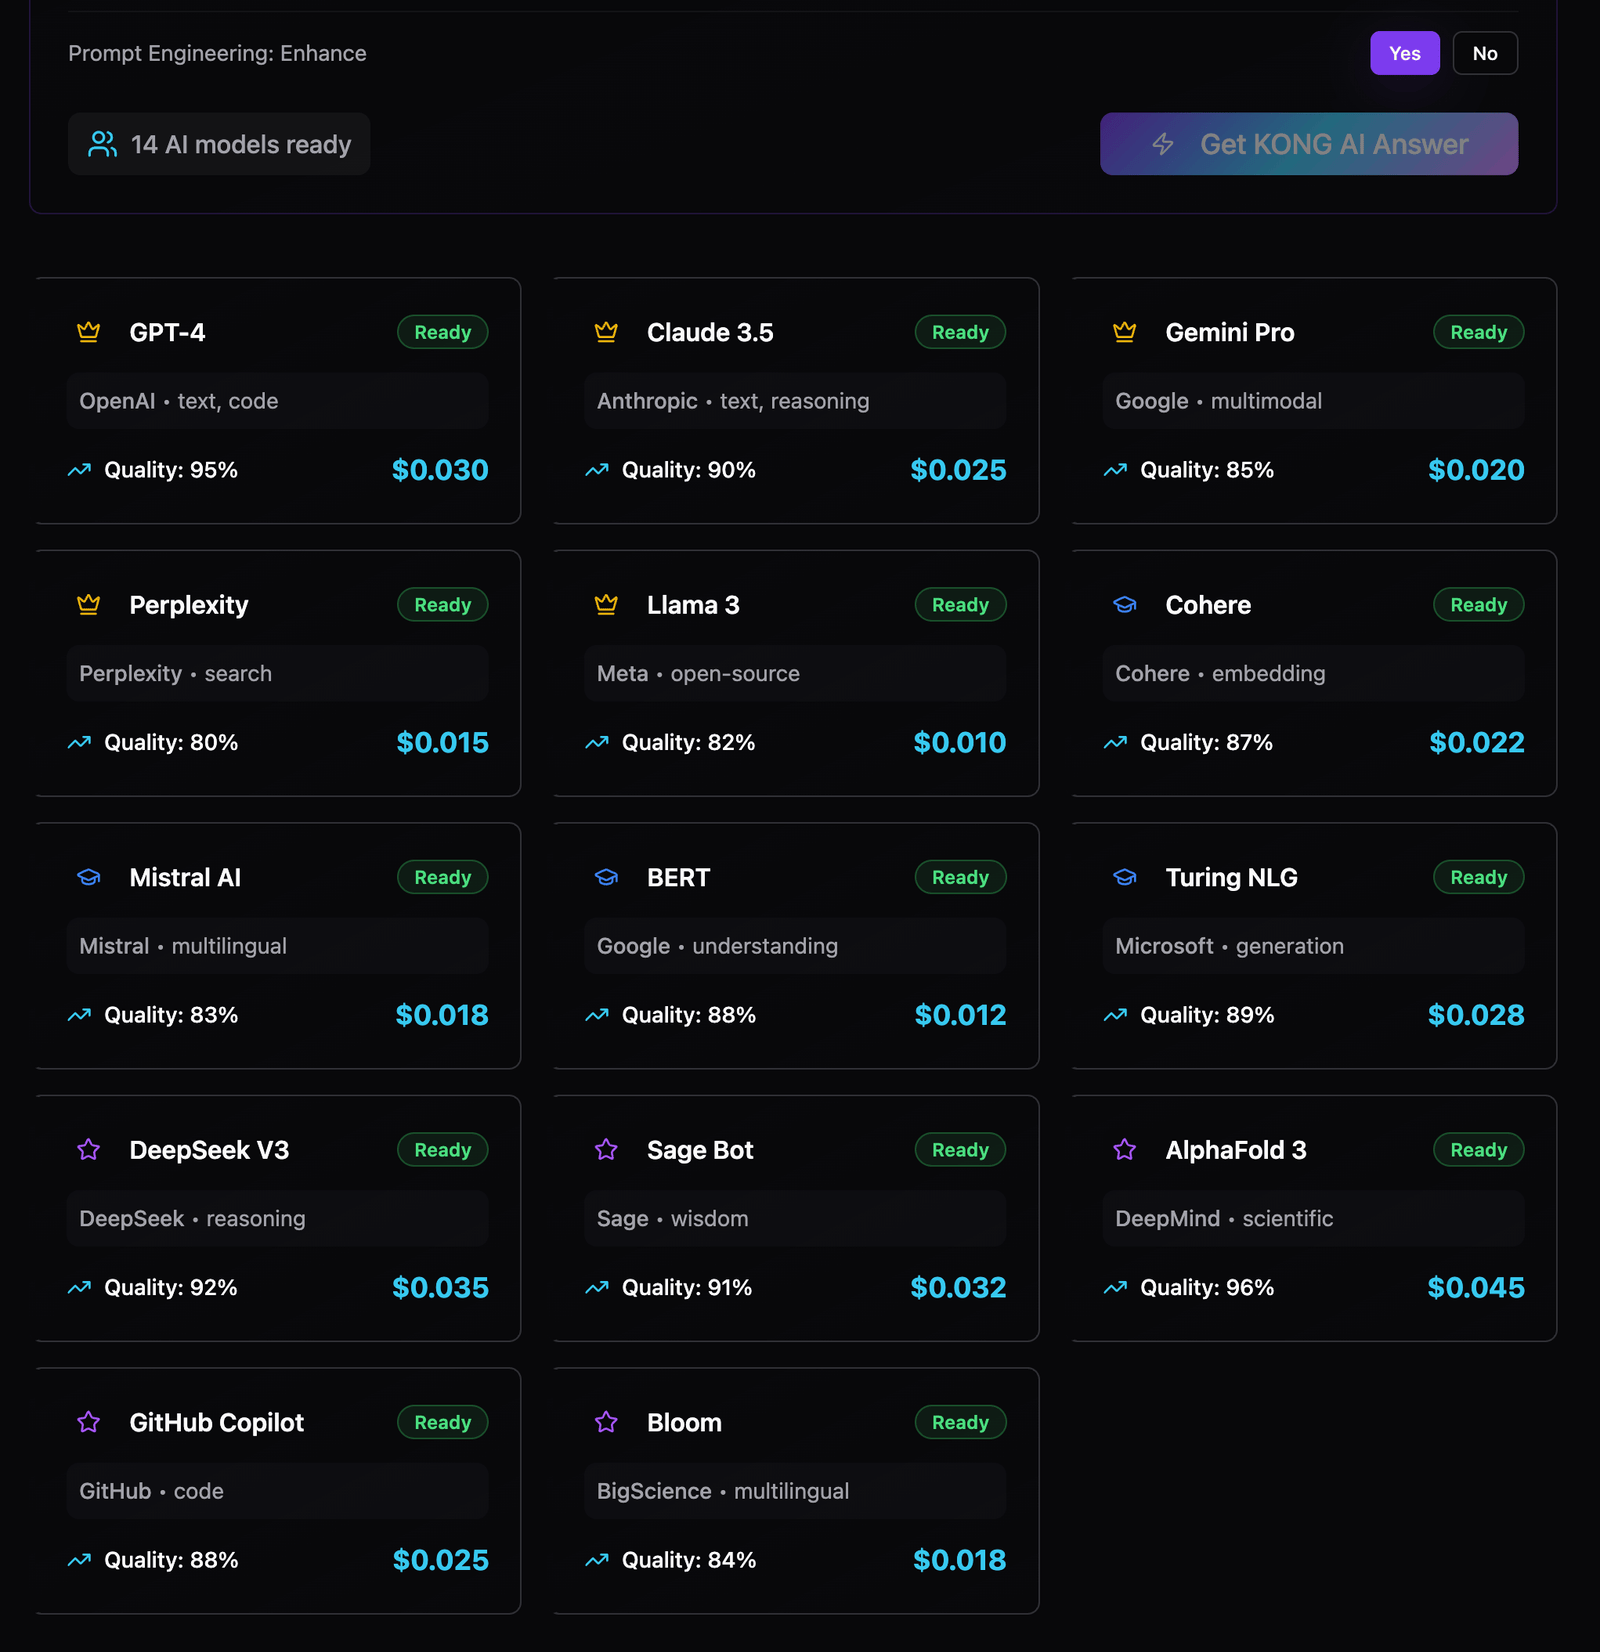
Task: Click the crown icon beside GPT-4
Action: tap(88, 332)
